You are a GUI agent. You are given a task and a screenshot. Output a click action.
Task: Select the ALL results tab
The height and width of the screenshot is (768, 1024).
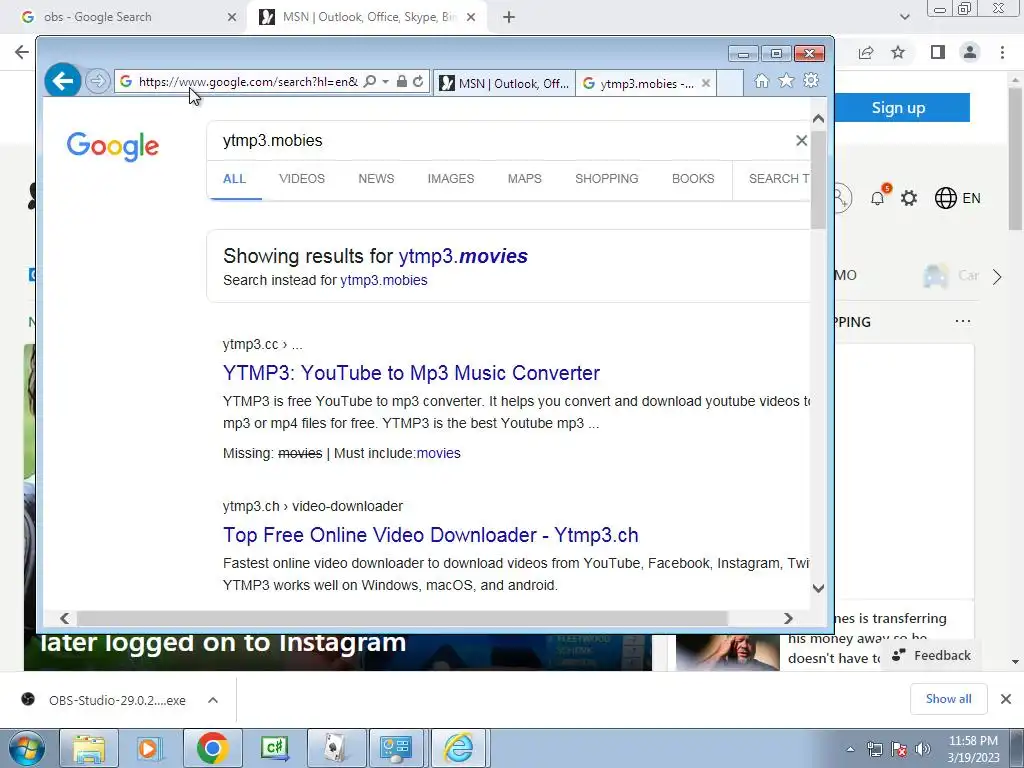(x=234, y=179)
